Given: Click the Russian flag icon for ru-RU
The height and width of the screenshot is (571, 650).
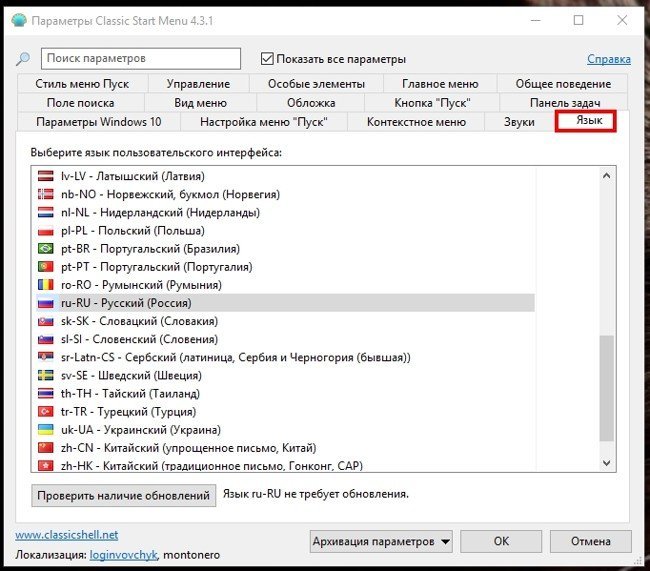Looking at the screenshot, I should [x=46, y=303].
